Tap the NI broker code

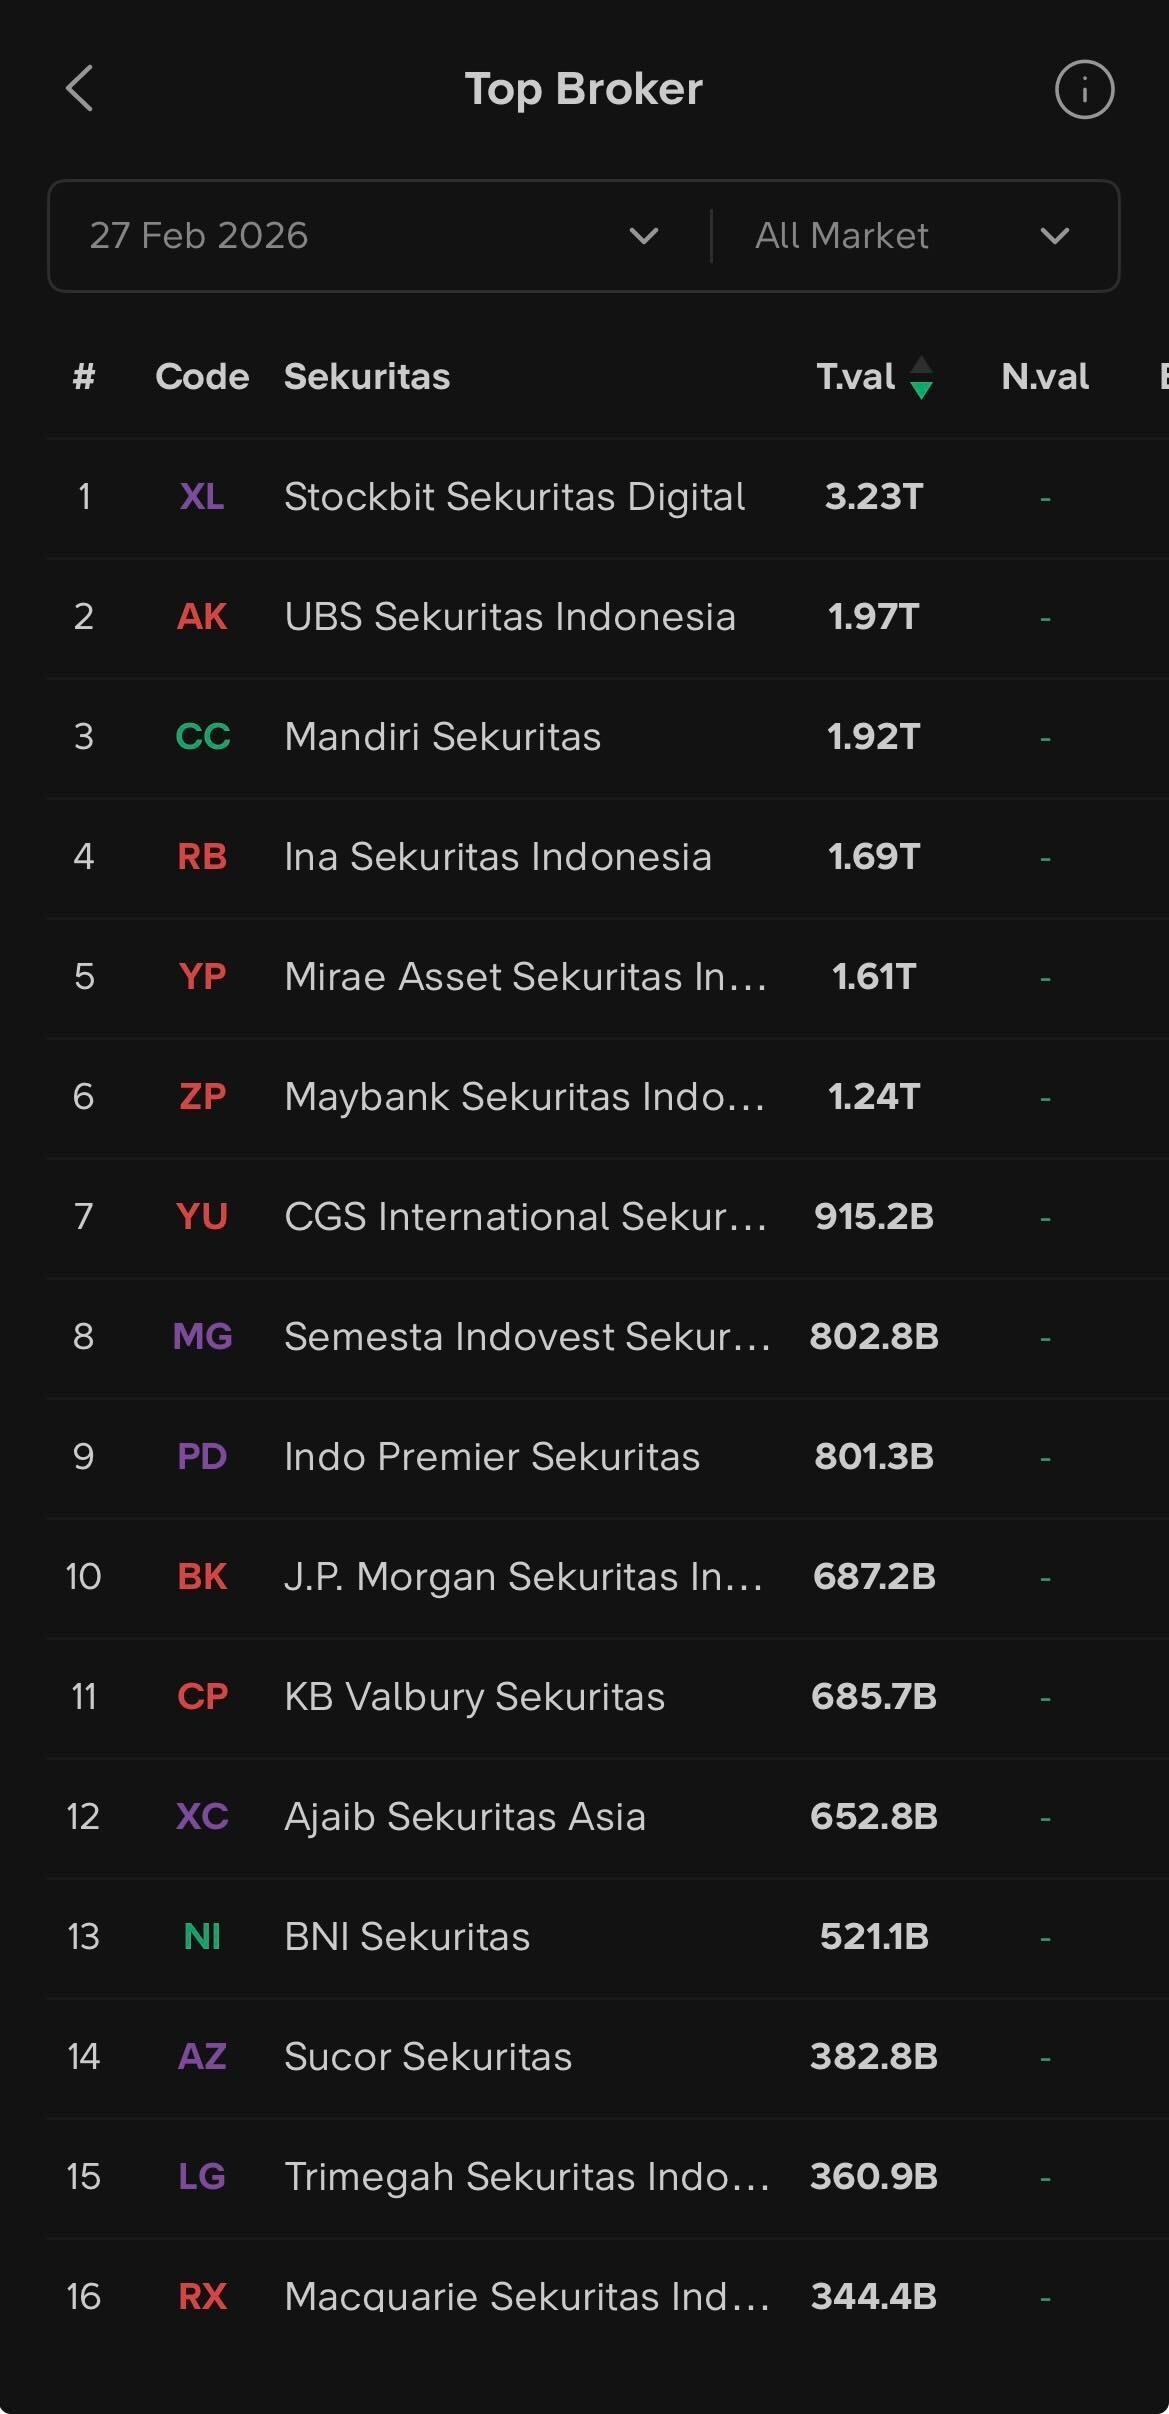coord(202,1937)
